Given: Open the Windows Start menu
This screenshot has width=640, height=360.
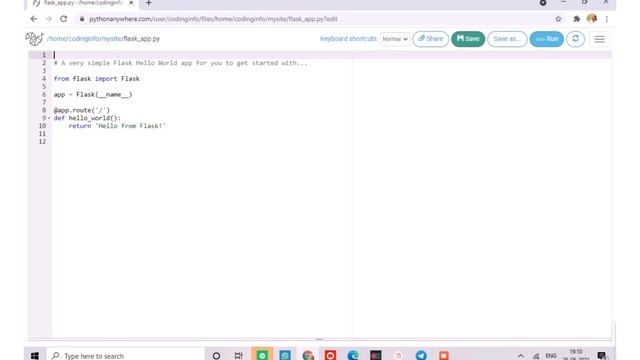Looking at the screenshot, I should (35, 356).
